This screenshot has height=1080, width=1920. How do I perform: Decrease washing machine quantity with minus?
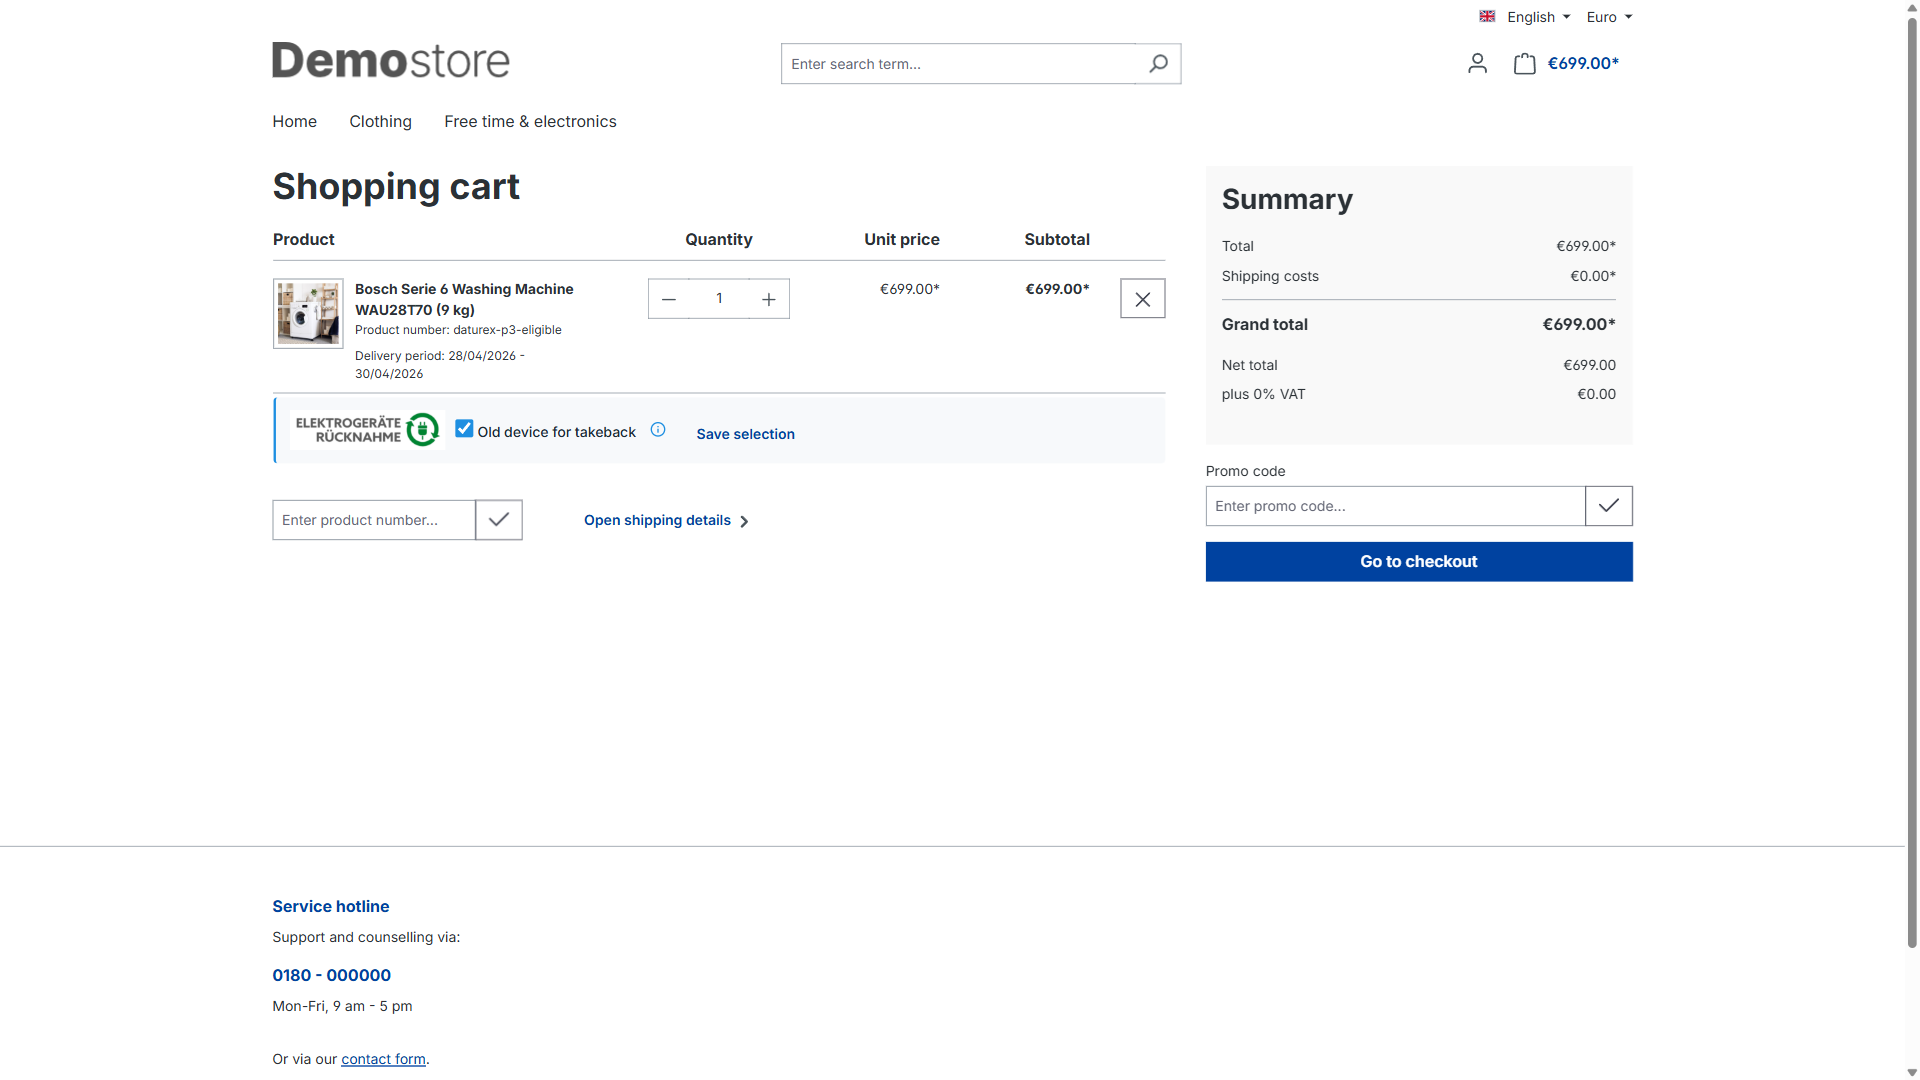click(x=669, y=299)
